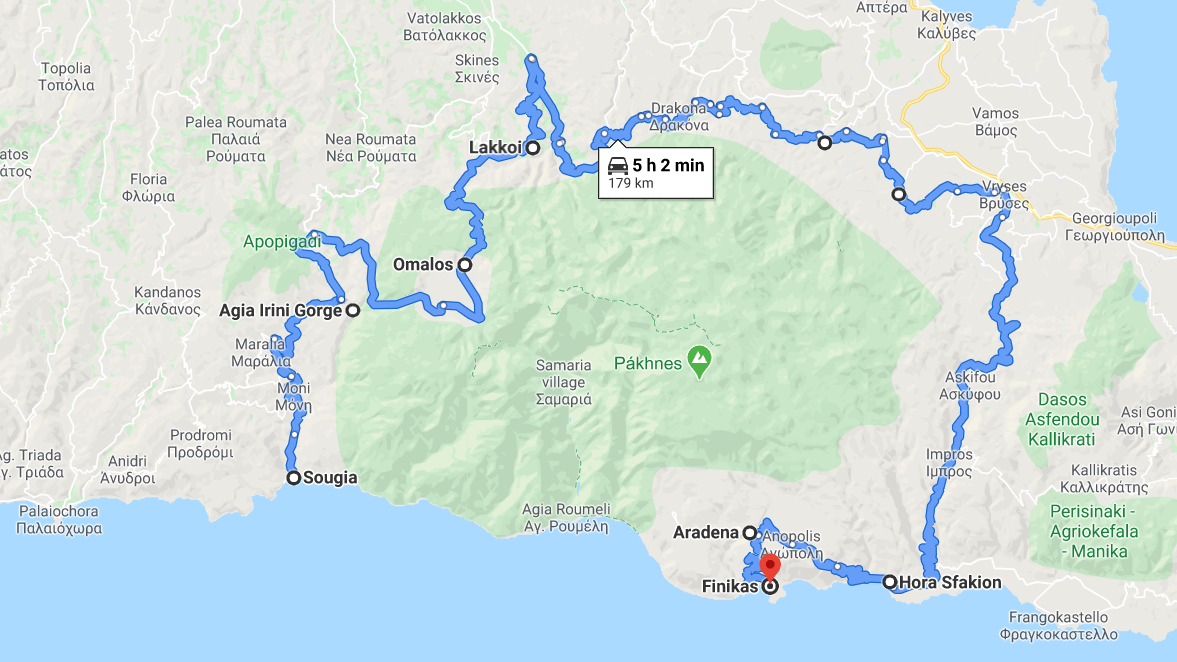Click the Samaria village map label
The width and height of the screenshot is (1177, 662).
(564, 382)
